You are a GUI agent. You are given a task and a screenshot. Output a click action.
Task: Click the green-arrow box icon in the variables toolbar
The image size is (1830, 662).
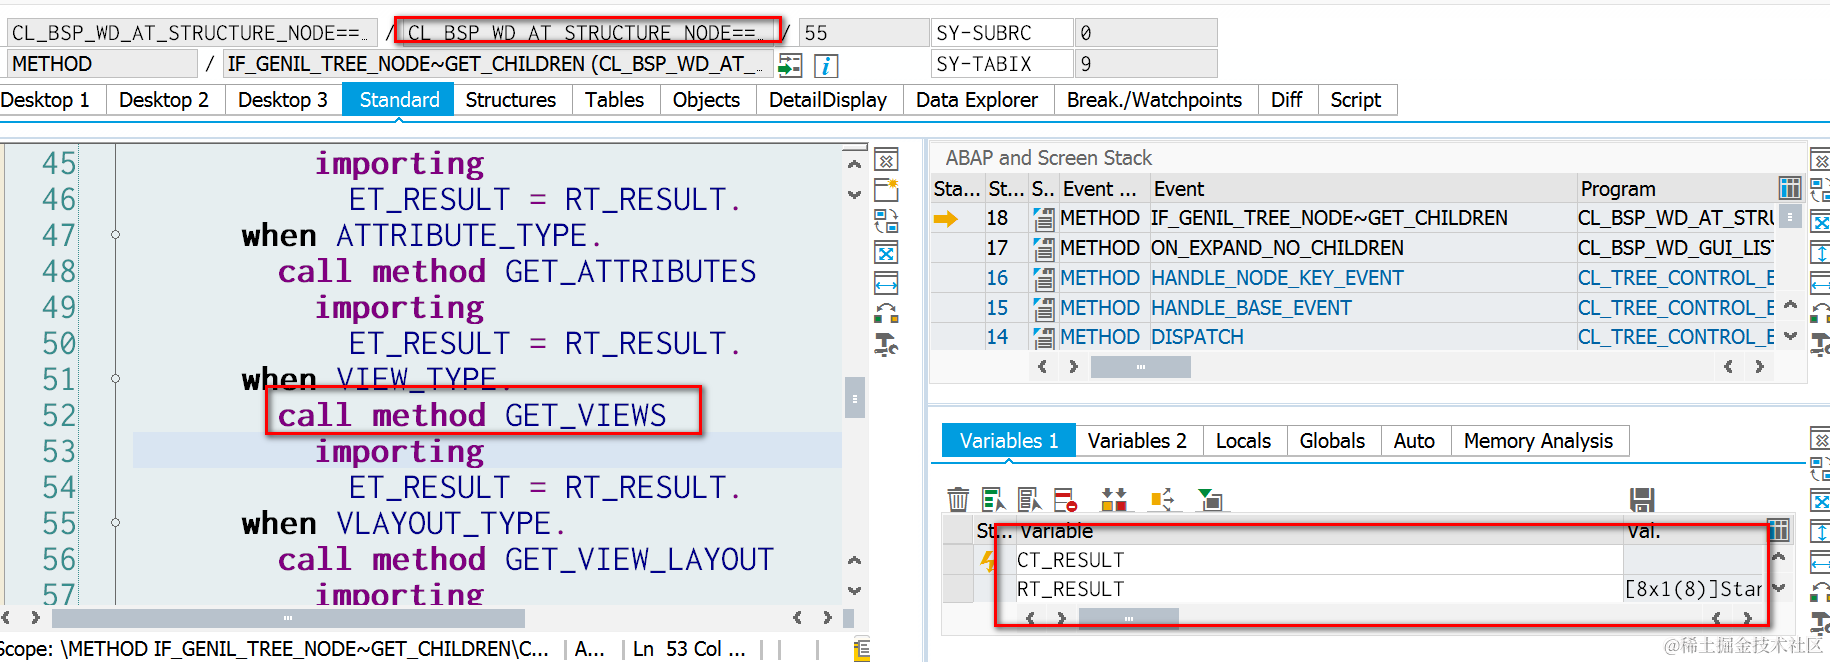tap(1210, 499)
